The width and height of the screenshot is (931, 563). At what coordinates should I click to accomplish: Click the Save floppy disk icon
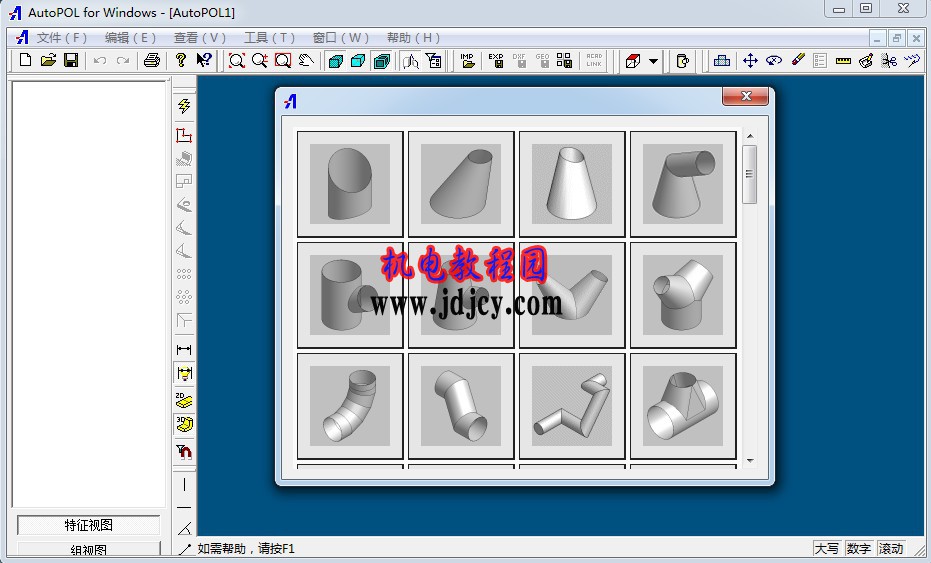tap(71, 60)
